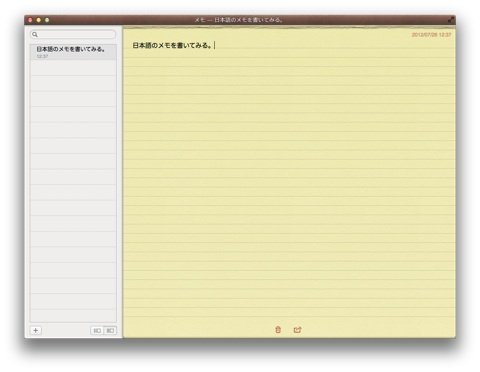Click the note's date stamp 2012/07/26 12:37
The height and width of the screenshot is (372, 480).
431,35
